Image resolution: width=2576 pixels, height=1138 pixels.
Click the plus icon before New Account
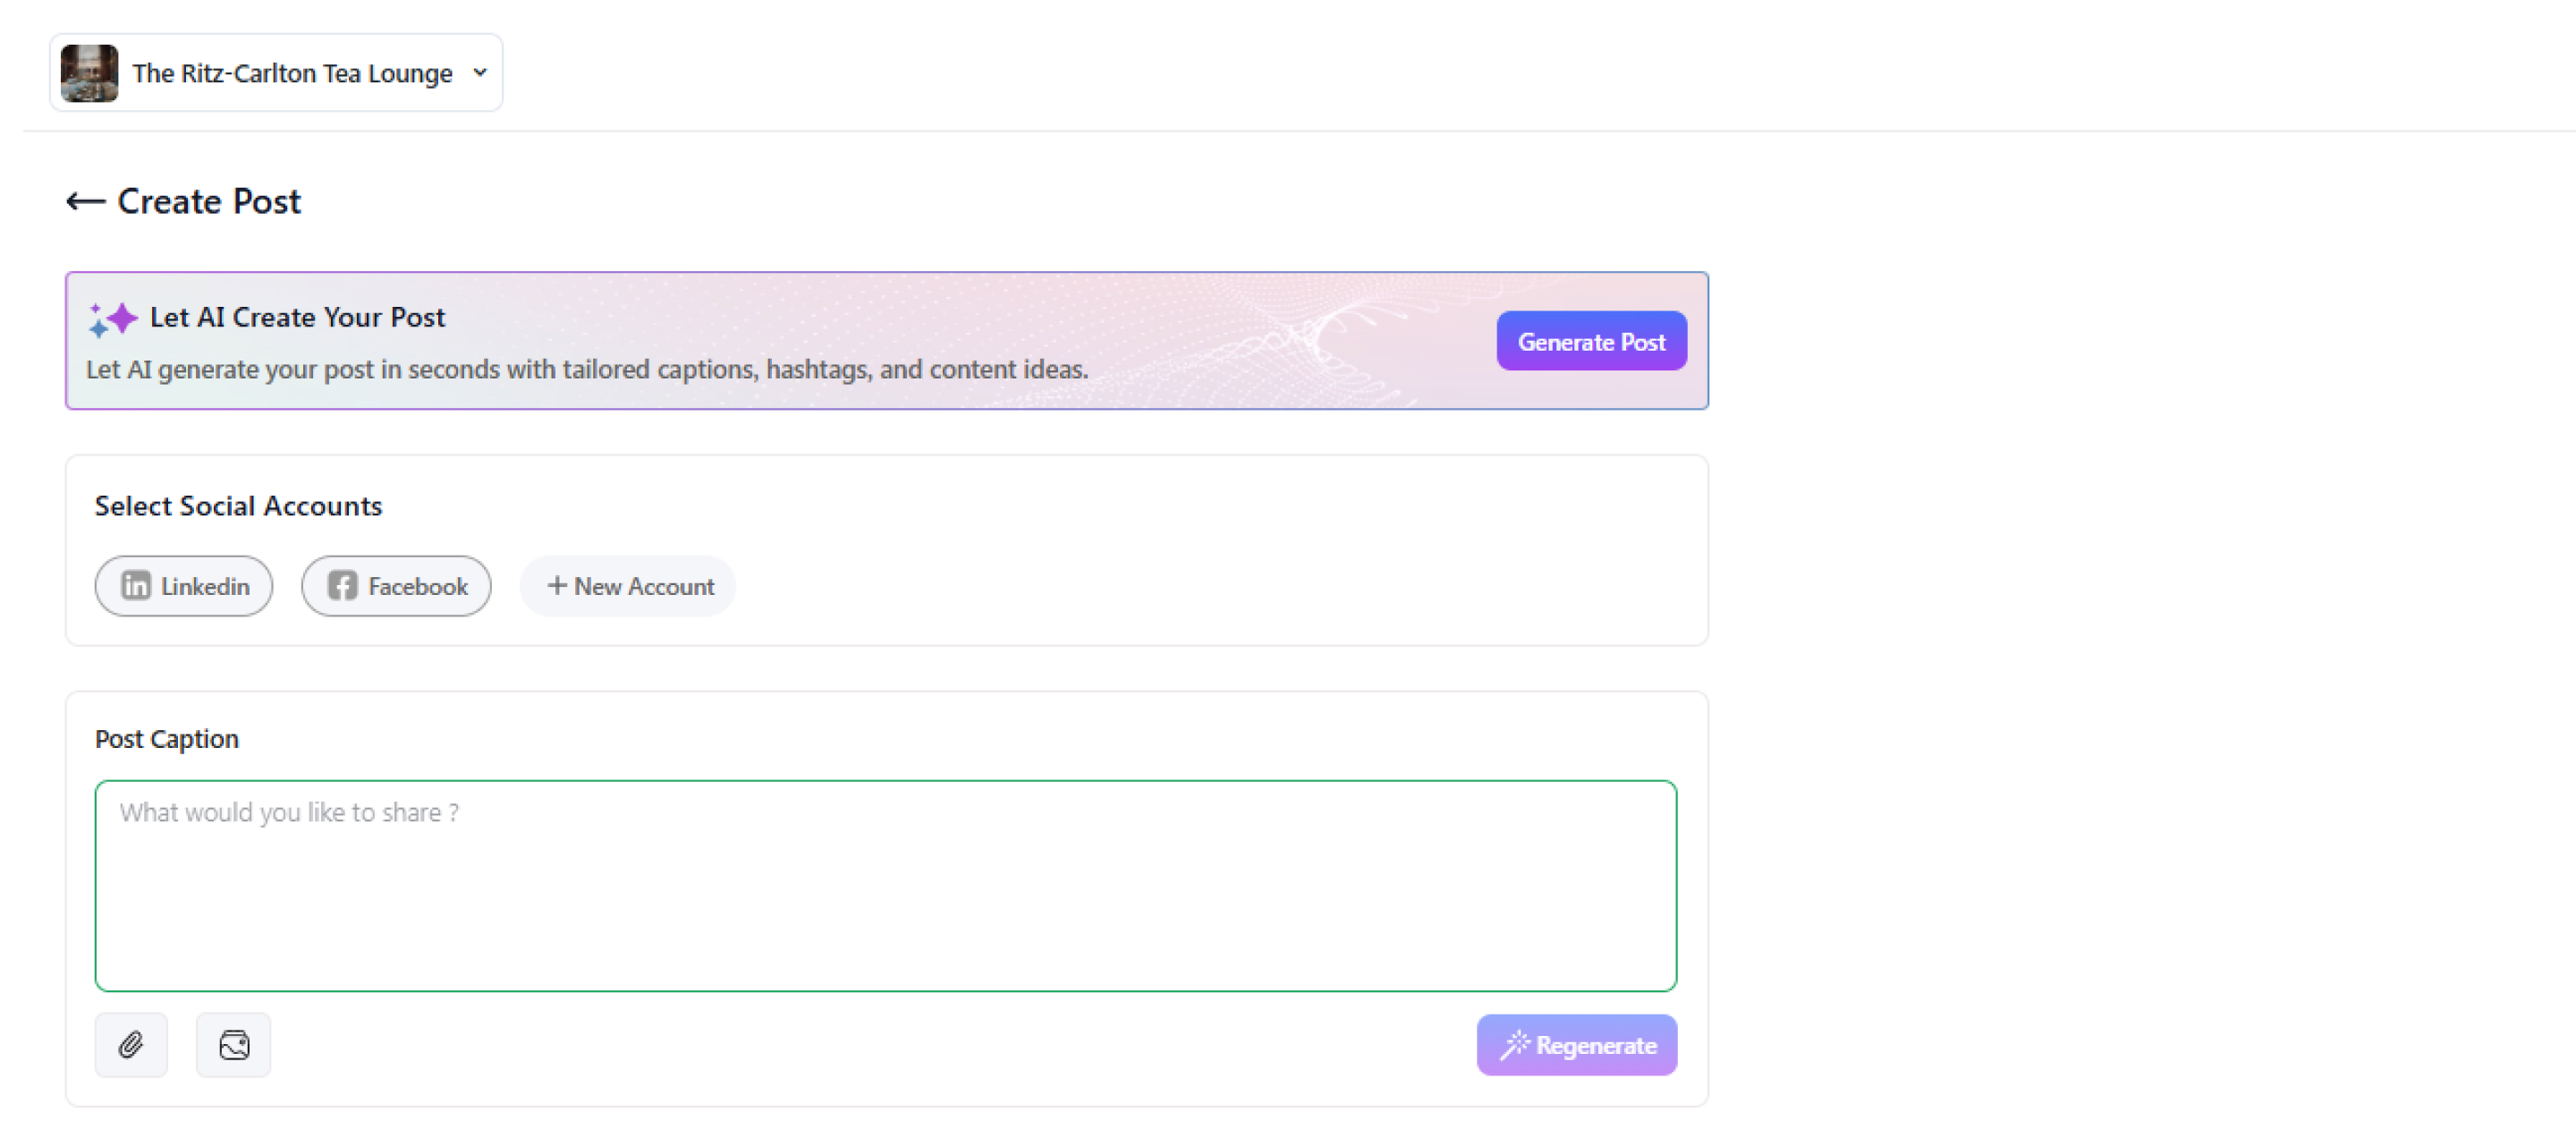pyautogui.click(x=557, y=586)
